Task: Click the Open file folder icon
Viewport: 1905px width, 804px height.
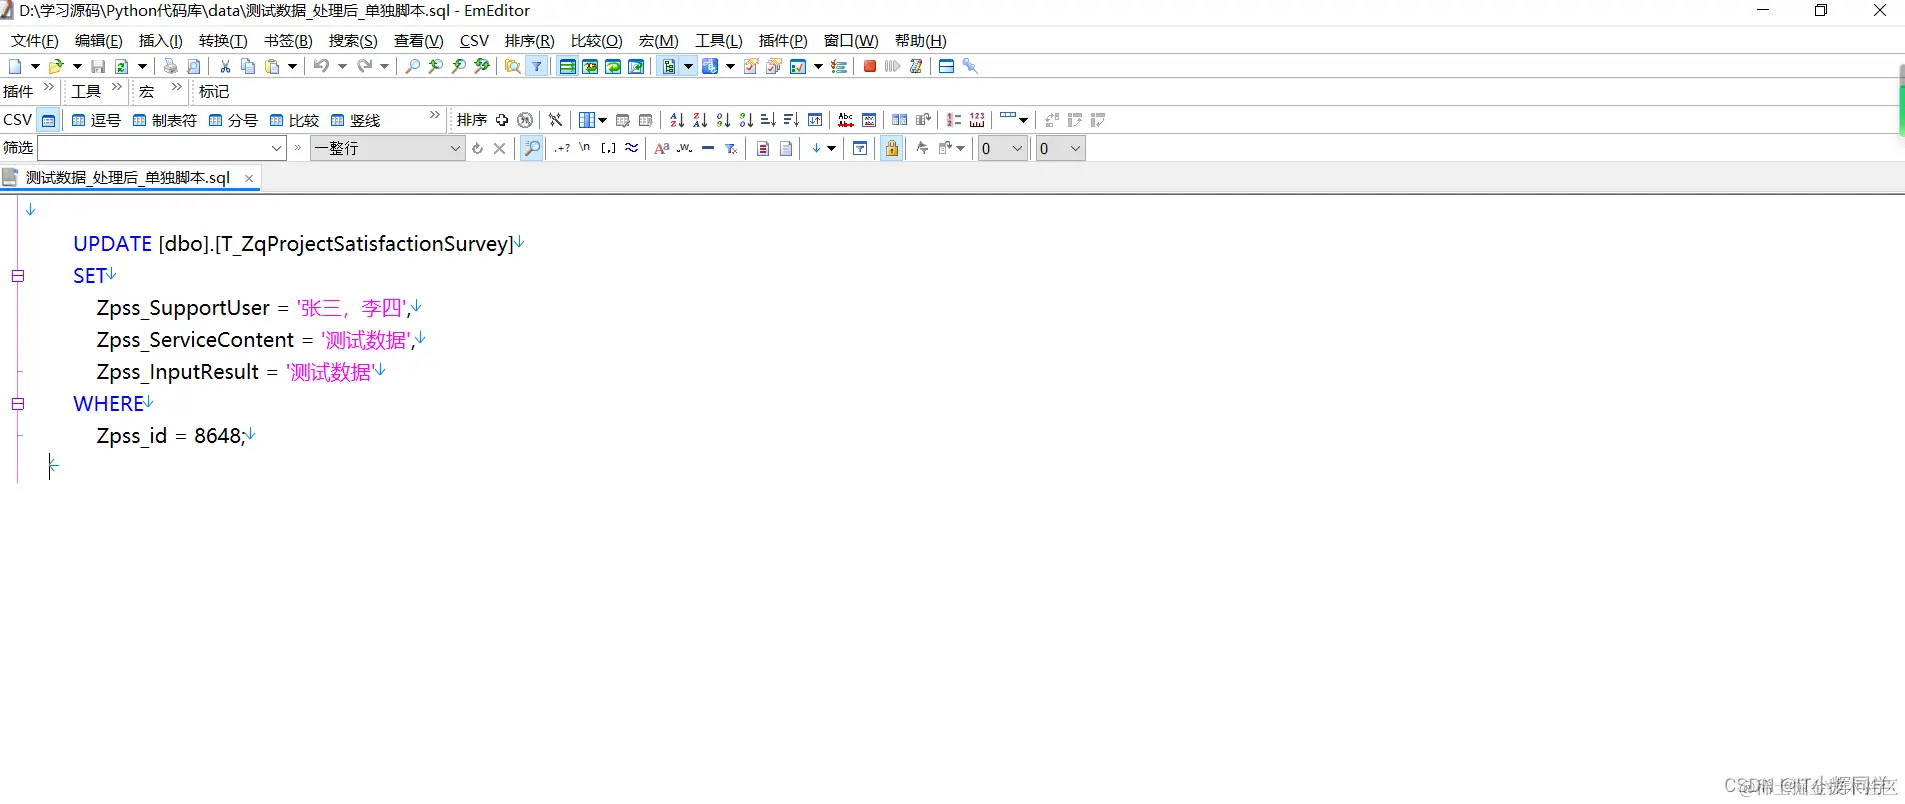Action: click(56, 66)
